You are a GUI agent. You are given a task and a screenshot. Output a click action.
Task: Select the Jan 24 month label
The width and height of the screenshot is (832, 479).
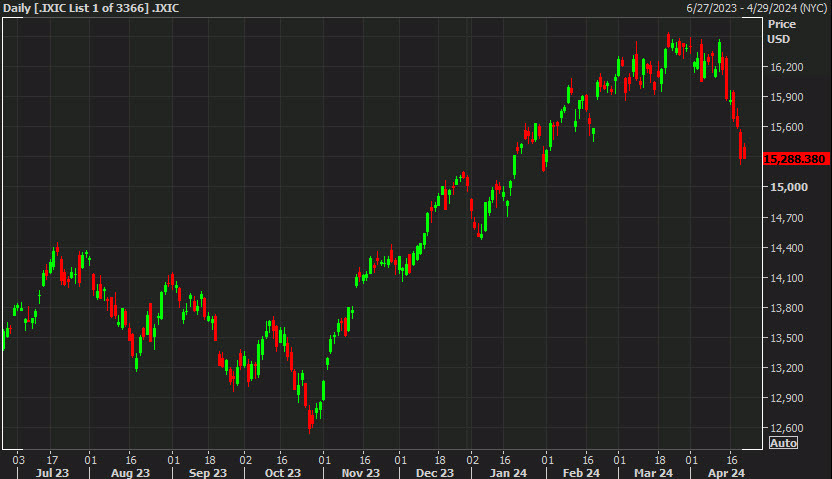(508, 473)
